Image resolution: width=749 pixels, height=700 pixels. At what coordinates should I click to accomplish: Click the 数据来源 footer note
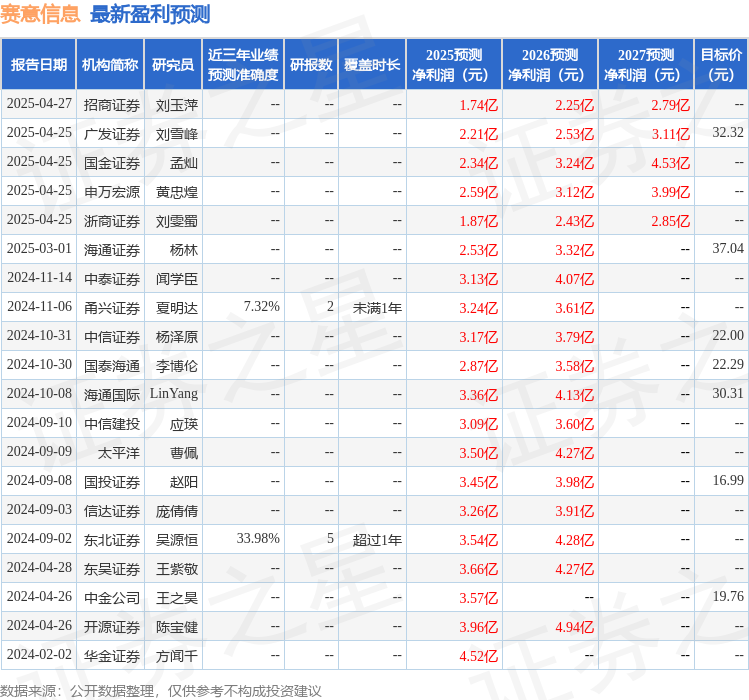click(160, 691)
